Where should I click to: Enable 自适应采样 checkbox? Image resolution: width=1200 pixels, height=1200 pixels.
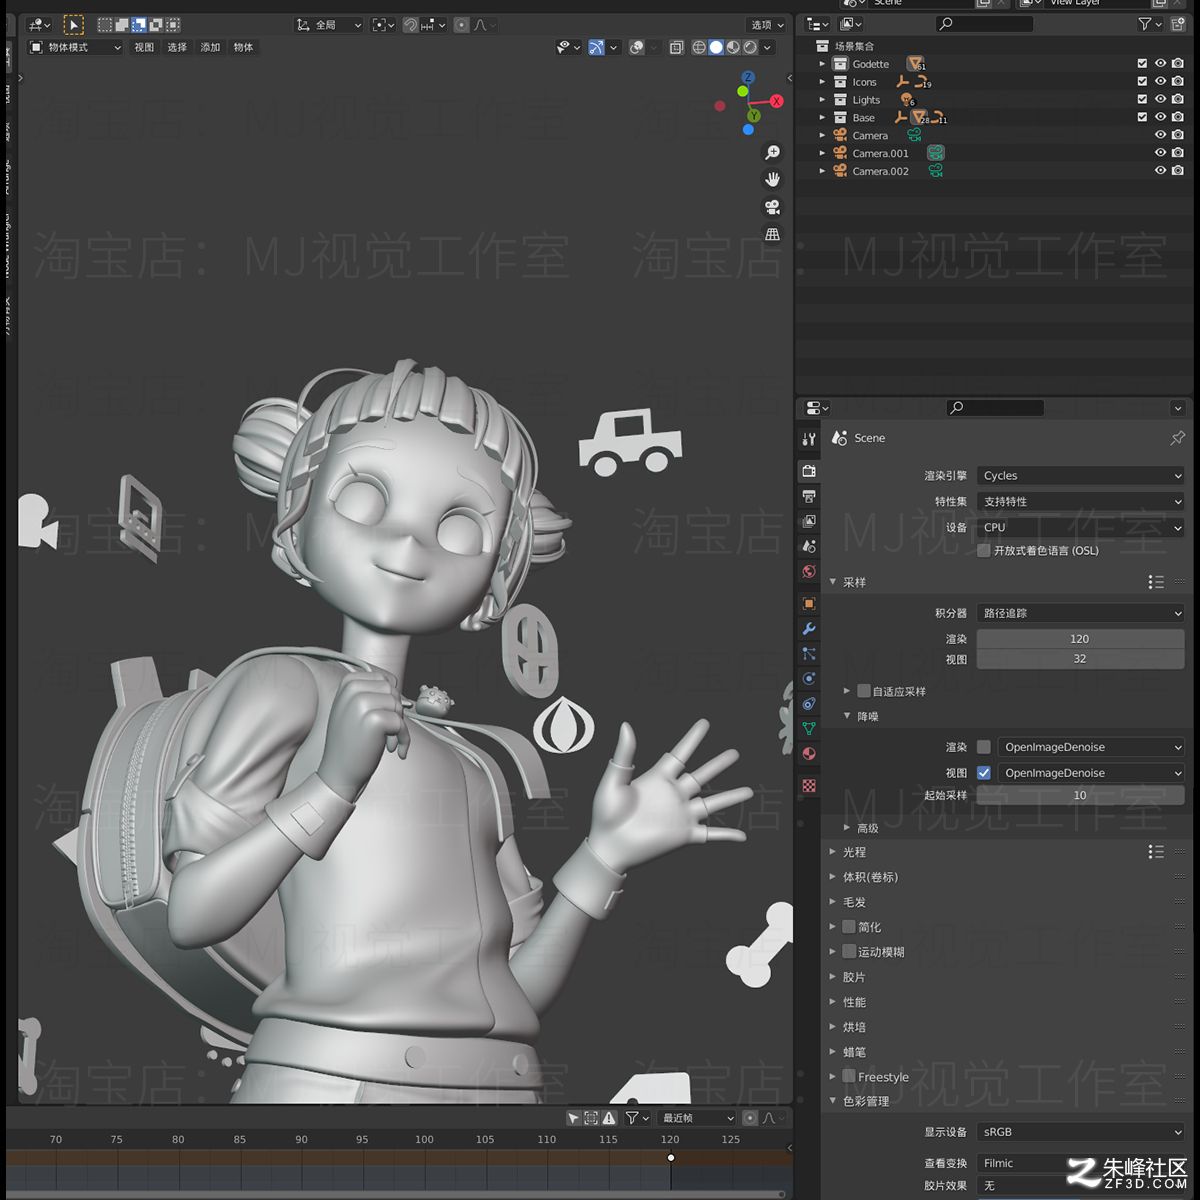(x=864, y=692)
